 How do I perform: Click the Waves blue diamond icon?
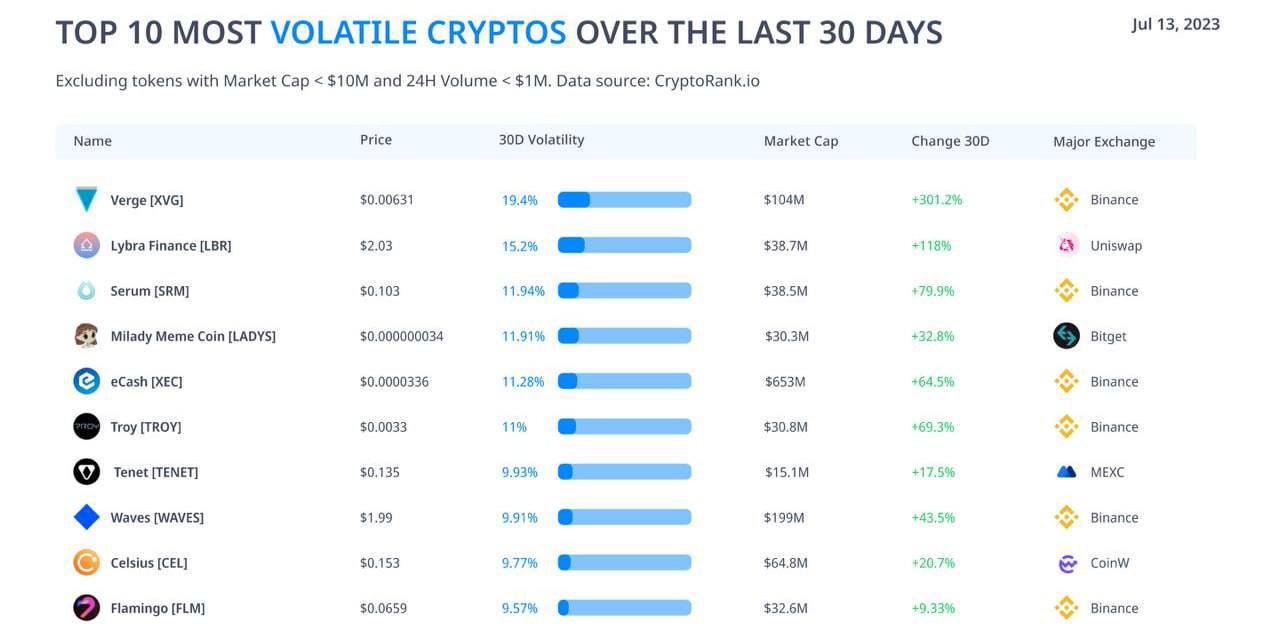tap(87, 517)
